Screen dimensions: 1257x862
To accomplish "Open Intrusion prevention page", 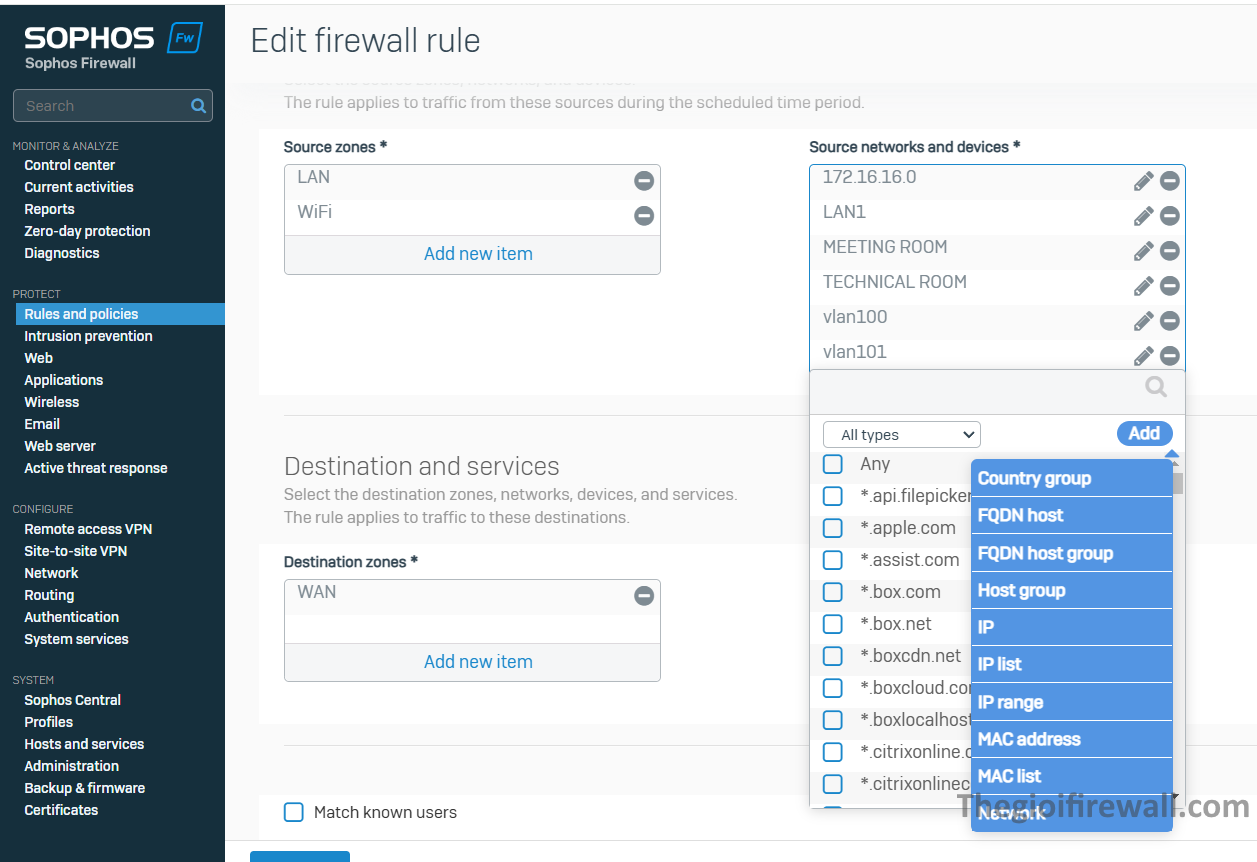I will (88, 336).
